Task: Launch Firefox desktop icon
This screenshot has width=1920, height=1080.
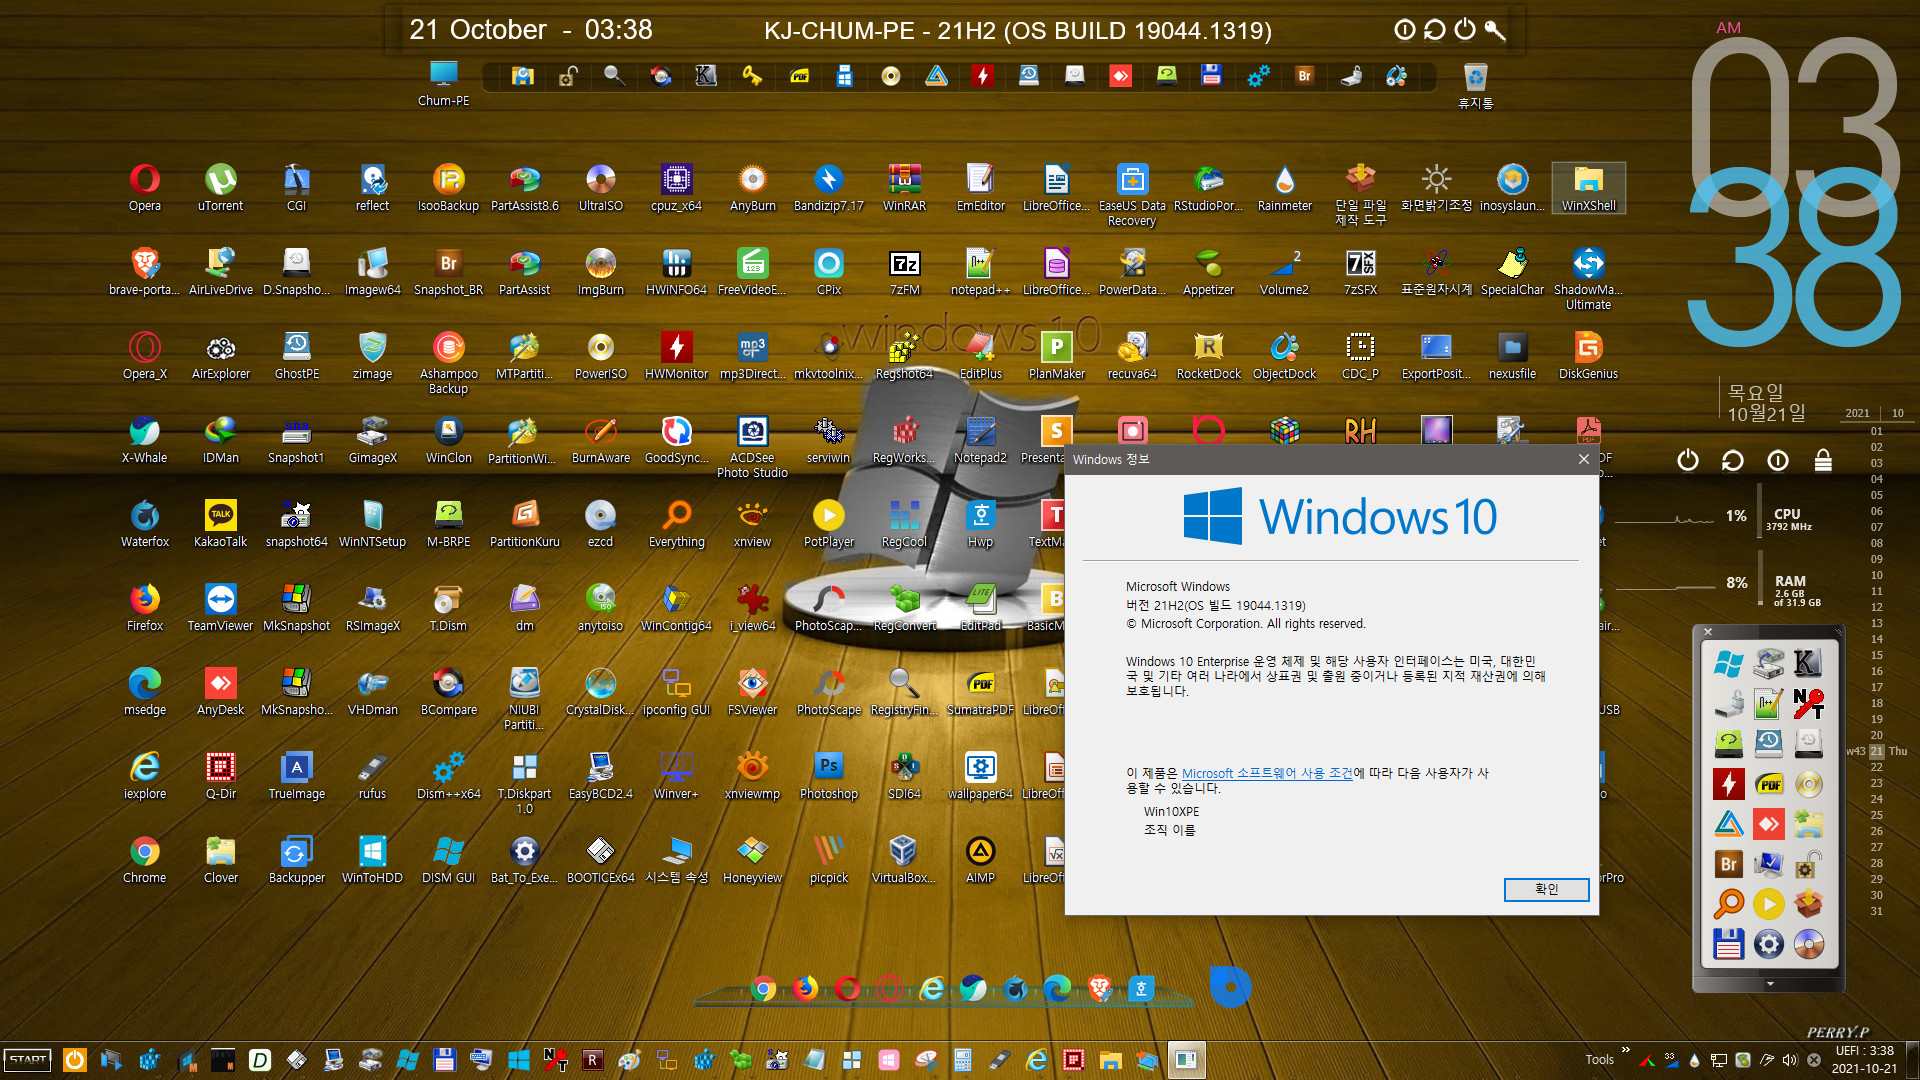Action: click(x=144, y=608)
